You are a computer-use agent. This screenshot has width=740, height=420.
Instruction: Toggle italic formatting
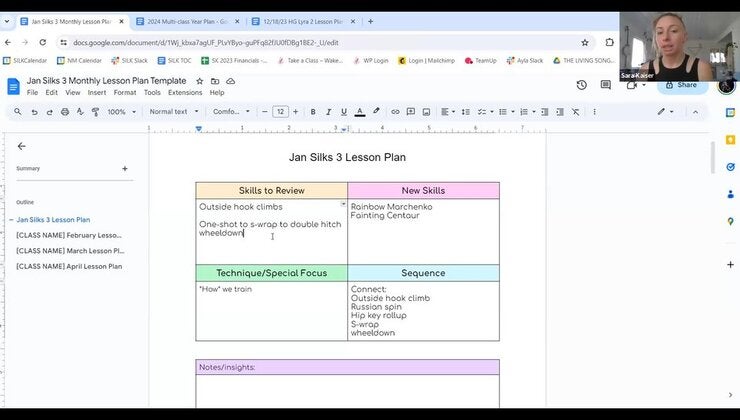click(x=328, y=112)
